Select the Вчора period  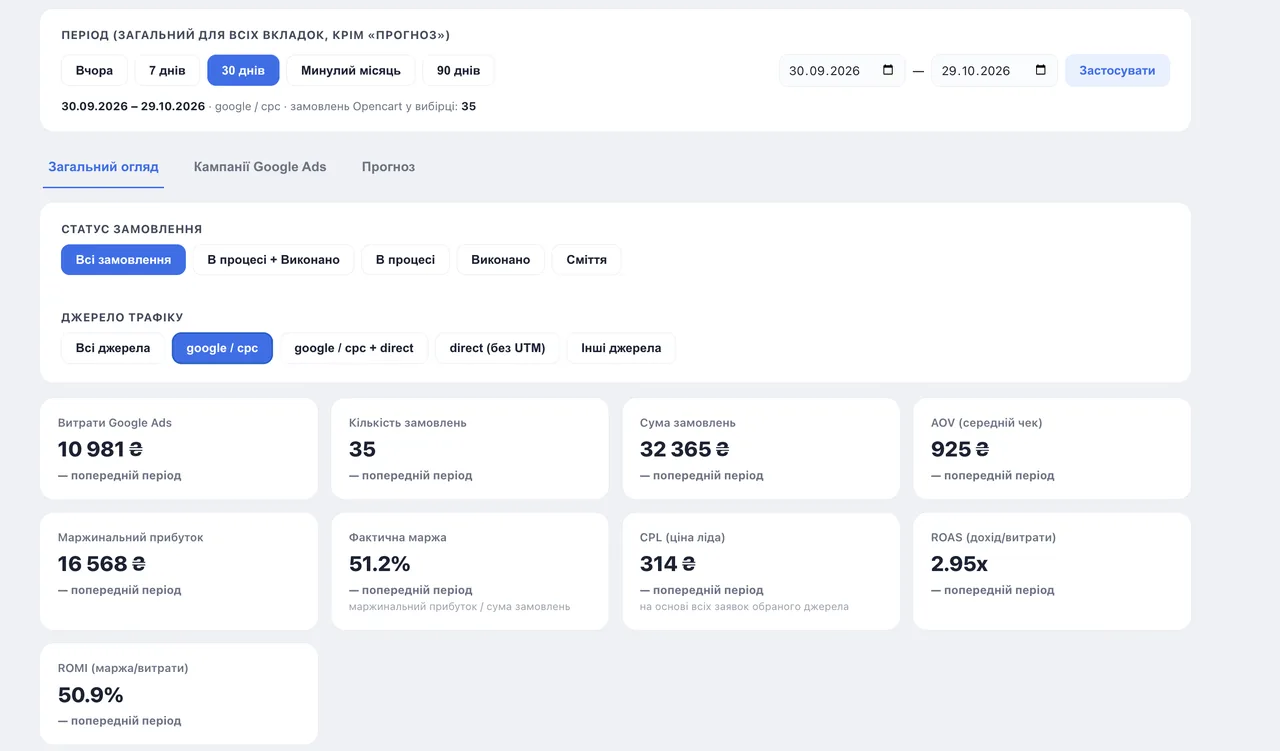coord(94,71)
